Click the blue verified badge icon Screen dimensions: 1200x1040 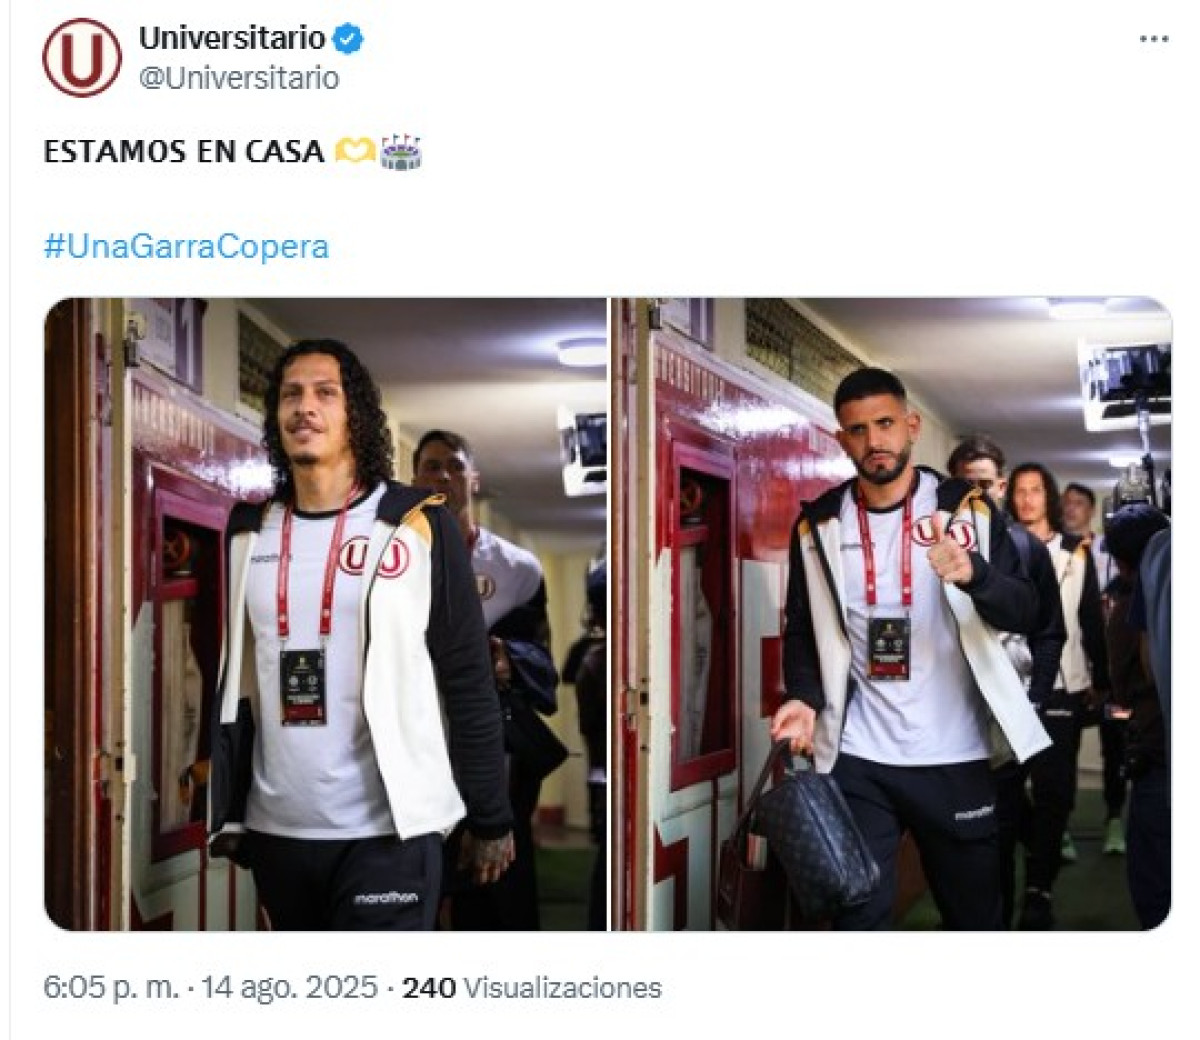click(x=348, y=39)
